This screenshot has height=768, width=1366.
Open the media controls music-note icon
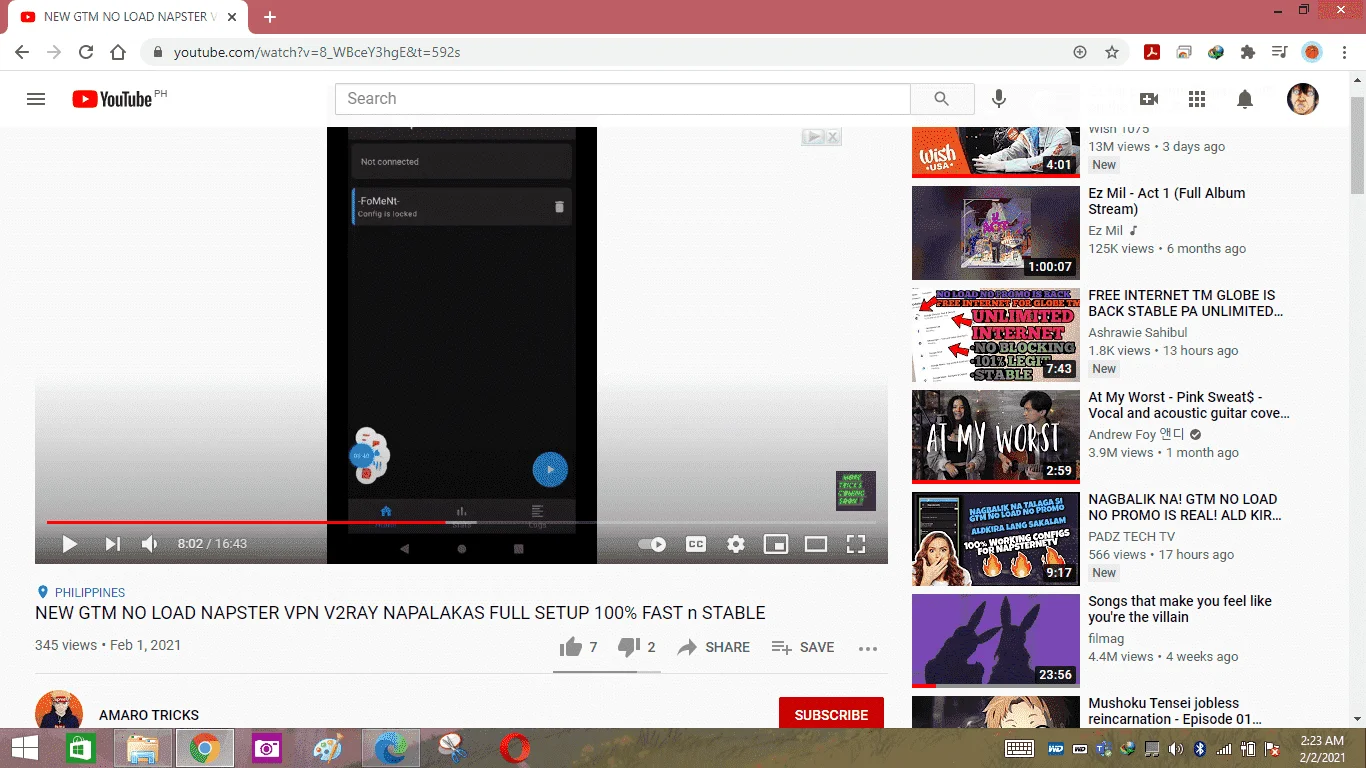click(x=1279, y=52)
